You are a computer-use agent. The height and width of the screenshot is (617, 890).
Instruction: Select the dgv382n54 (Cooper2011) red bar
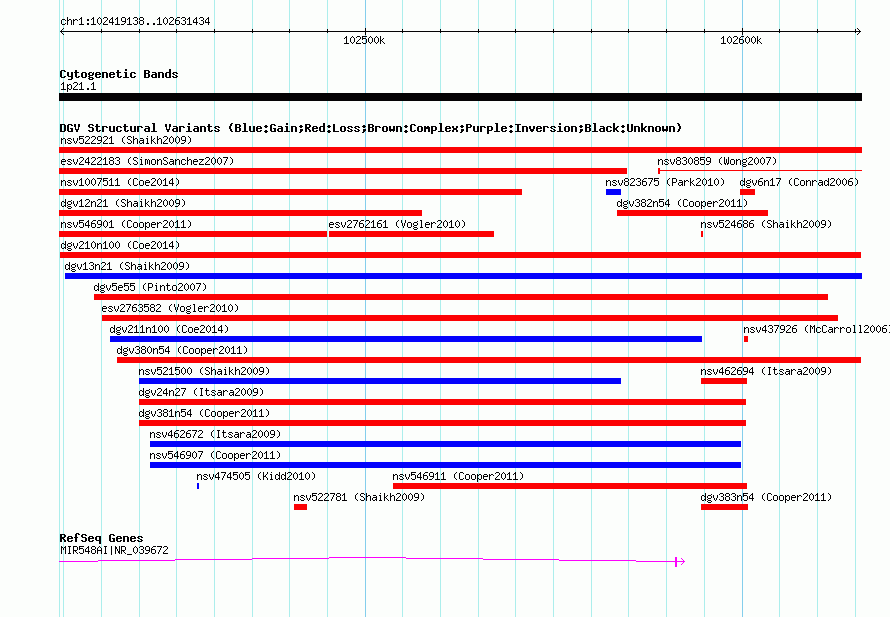tap(692, 213)
